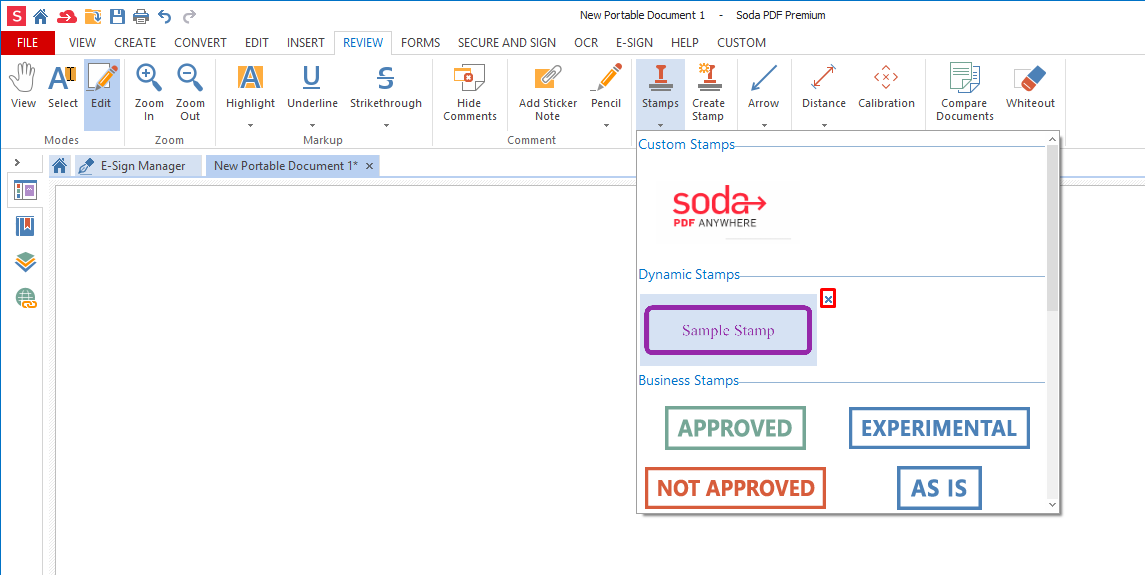Image resolution: width=1145 pixels, height=575 pixels.
Task: Select the Arrow drawing tool
Action: coord(763,87)
